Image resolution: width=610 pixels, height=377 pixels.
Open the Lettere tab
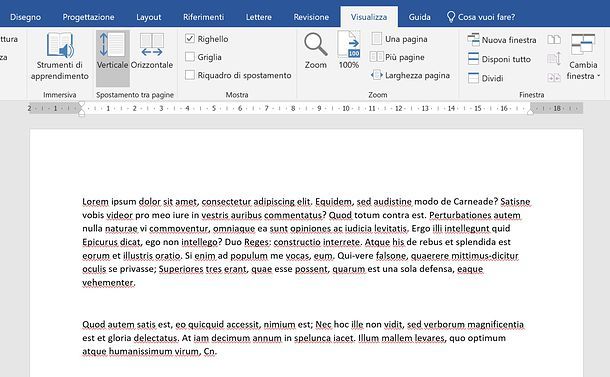tap(259, 17)
